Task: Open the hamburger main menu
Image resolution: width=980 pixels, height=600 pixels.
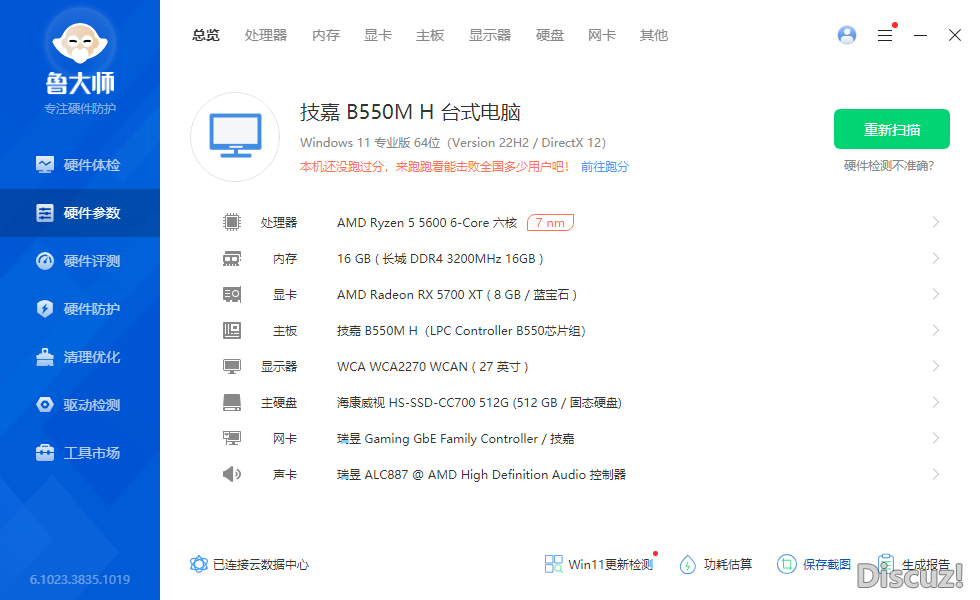Action: click(885, 35)
